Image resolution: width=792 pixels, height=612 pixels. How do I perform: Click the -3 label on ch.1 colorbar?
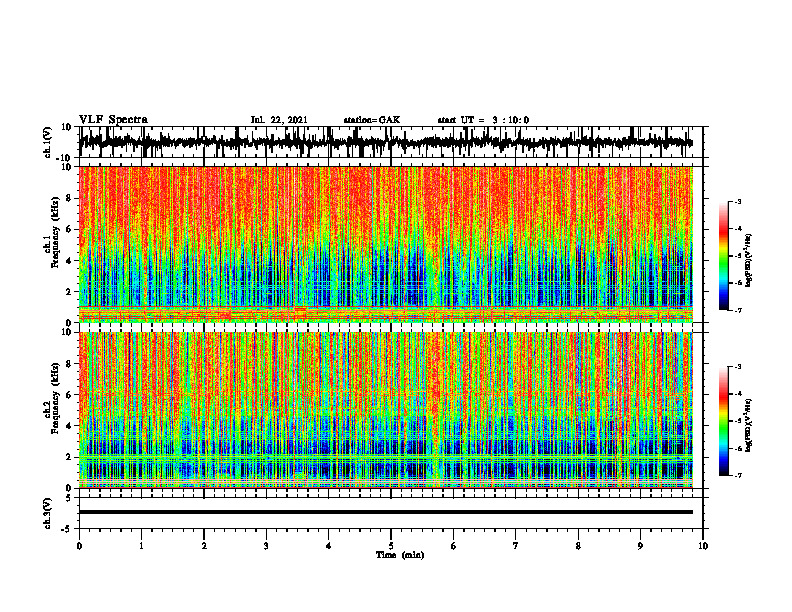tap(737, 201)
